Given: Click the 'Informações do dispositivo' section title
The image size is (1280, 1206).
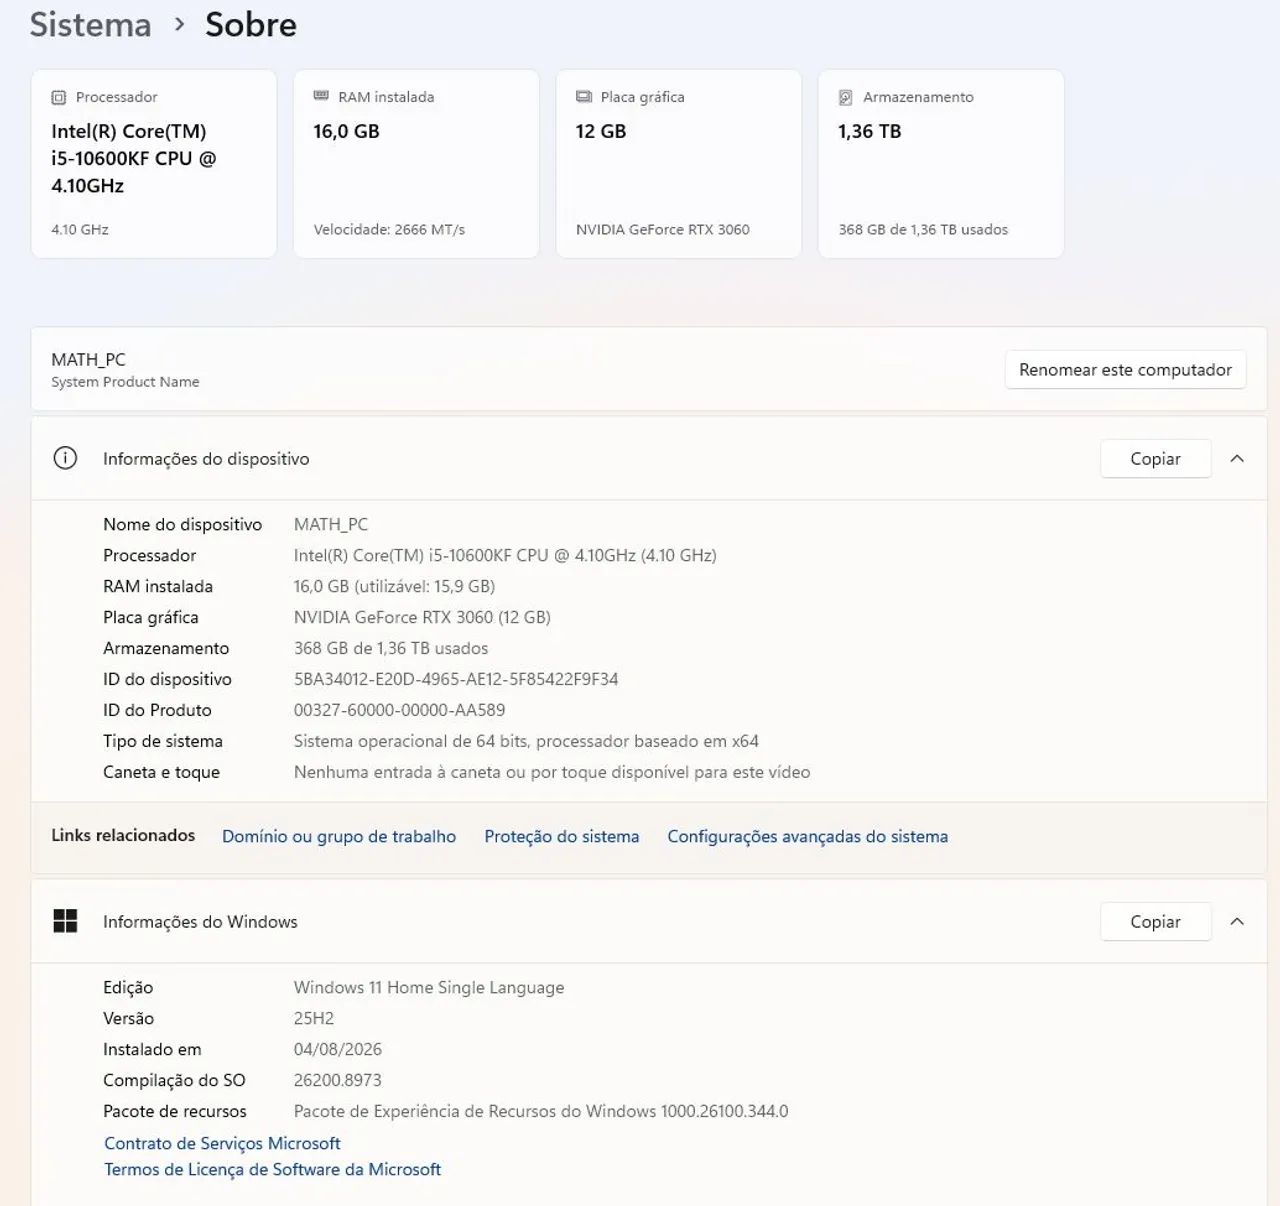Looking at the screenshot, I should pos(206,458).
